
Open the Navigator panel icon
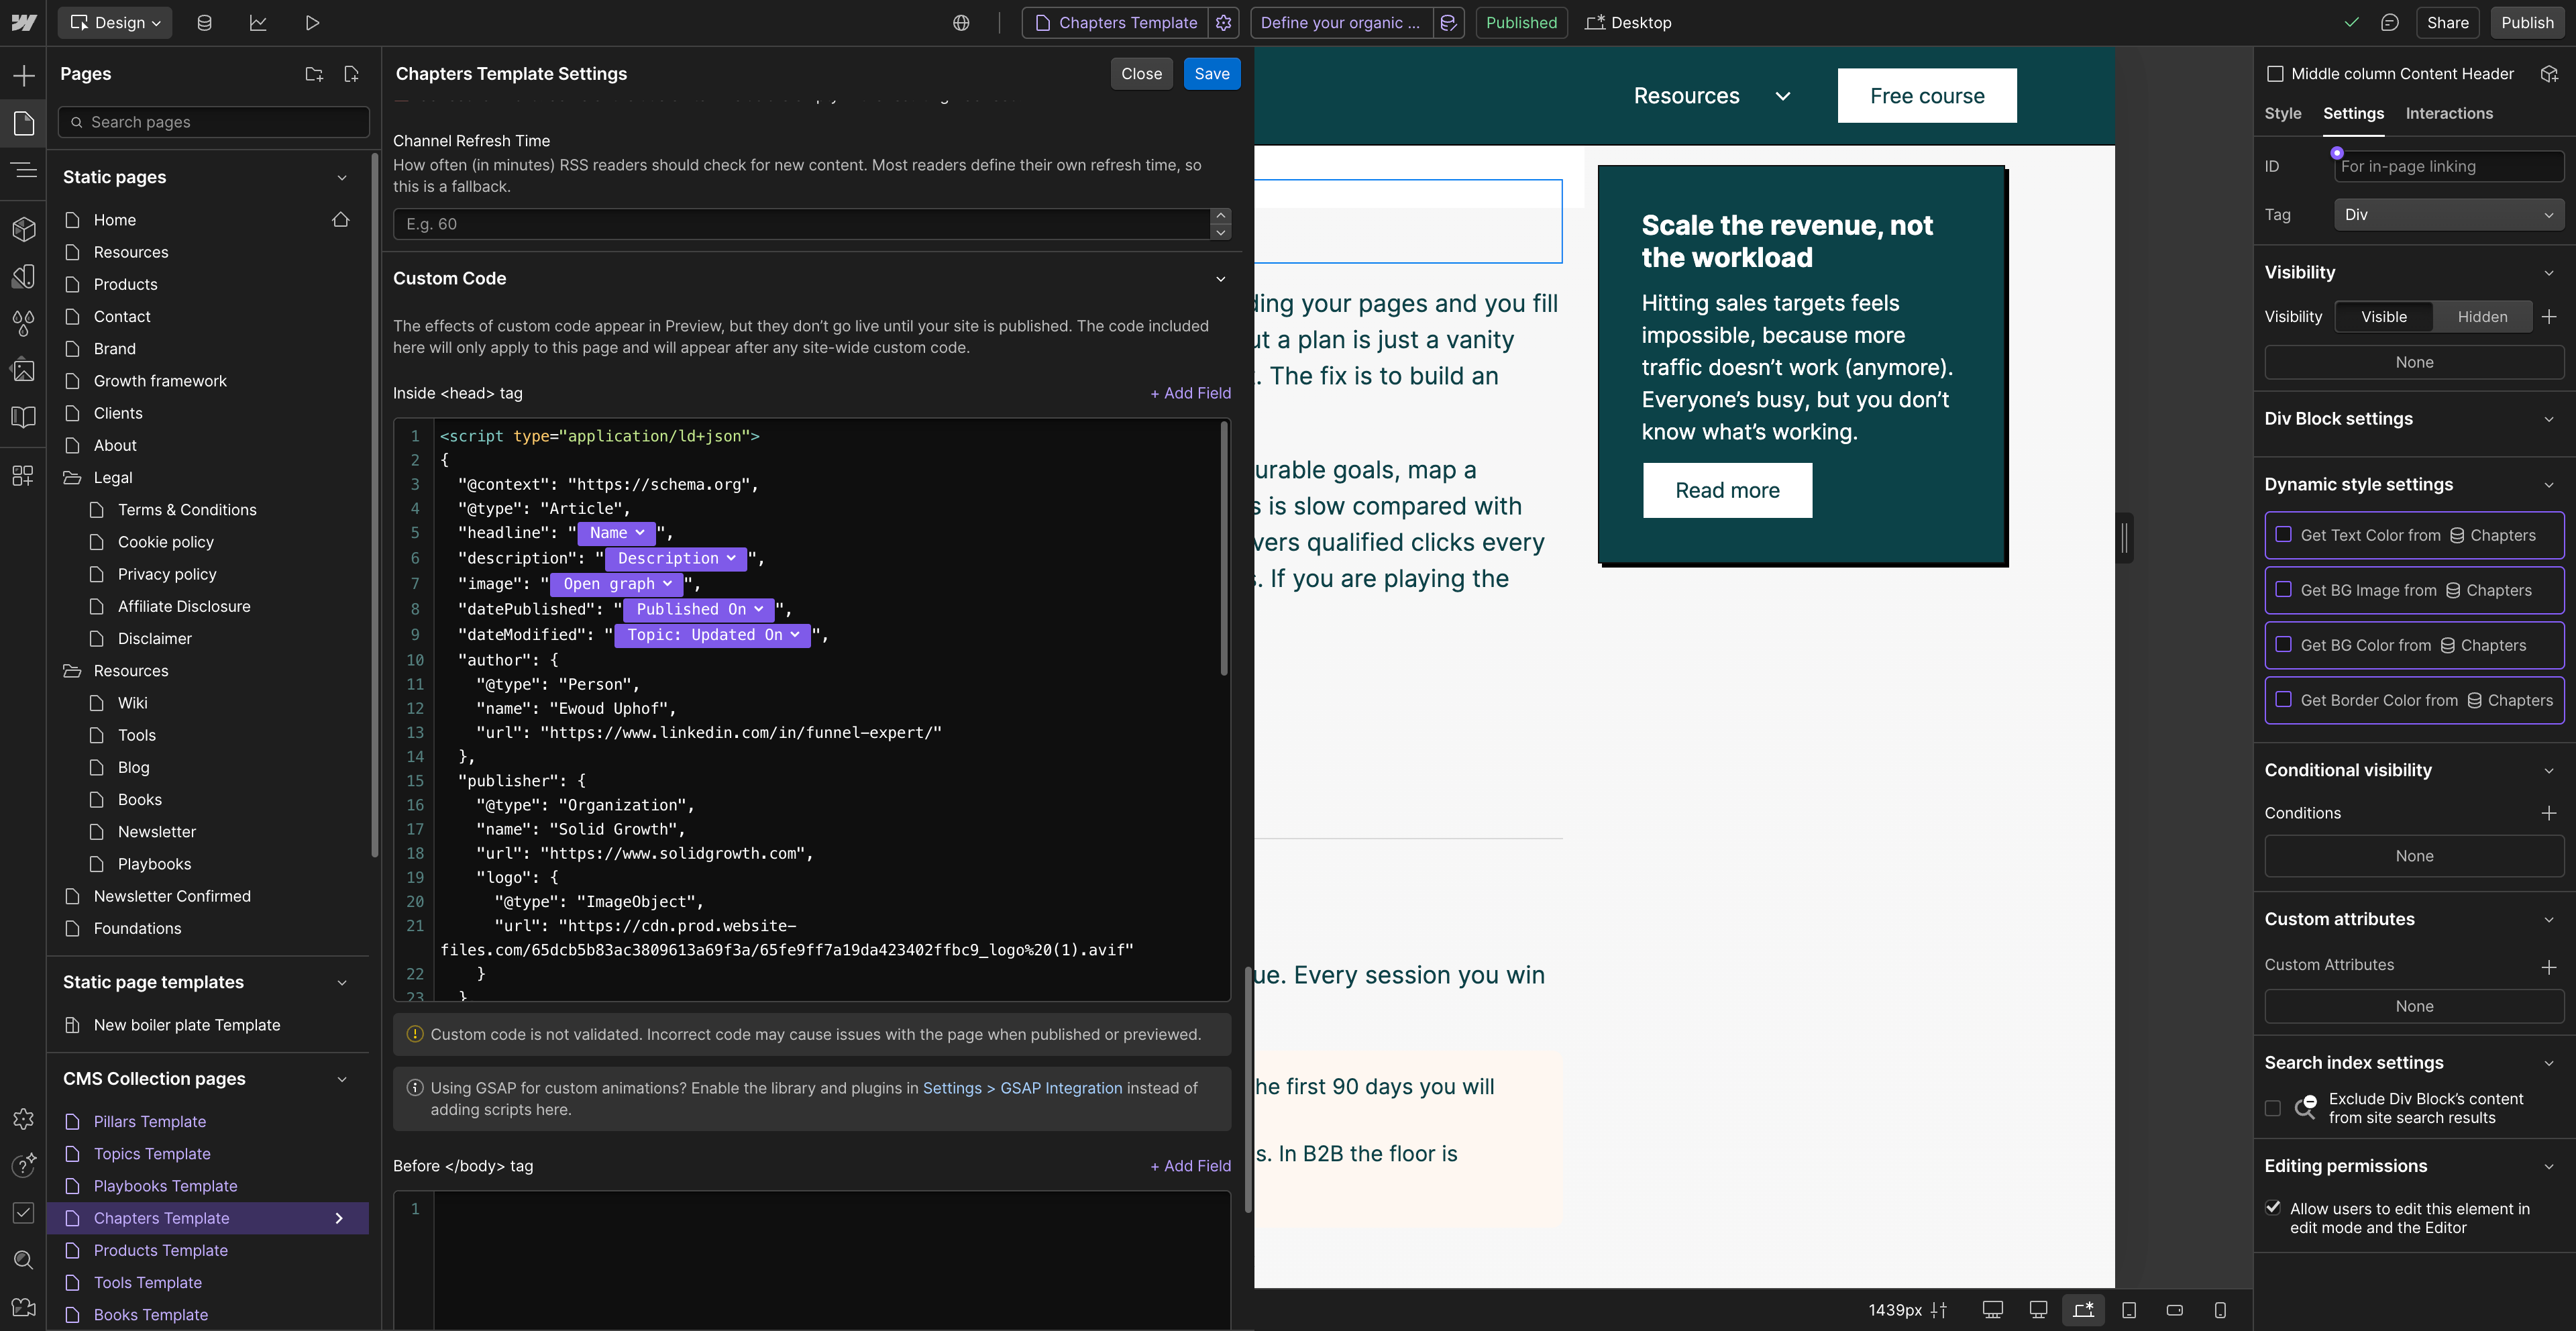tap(23, 170)
